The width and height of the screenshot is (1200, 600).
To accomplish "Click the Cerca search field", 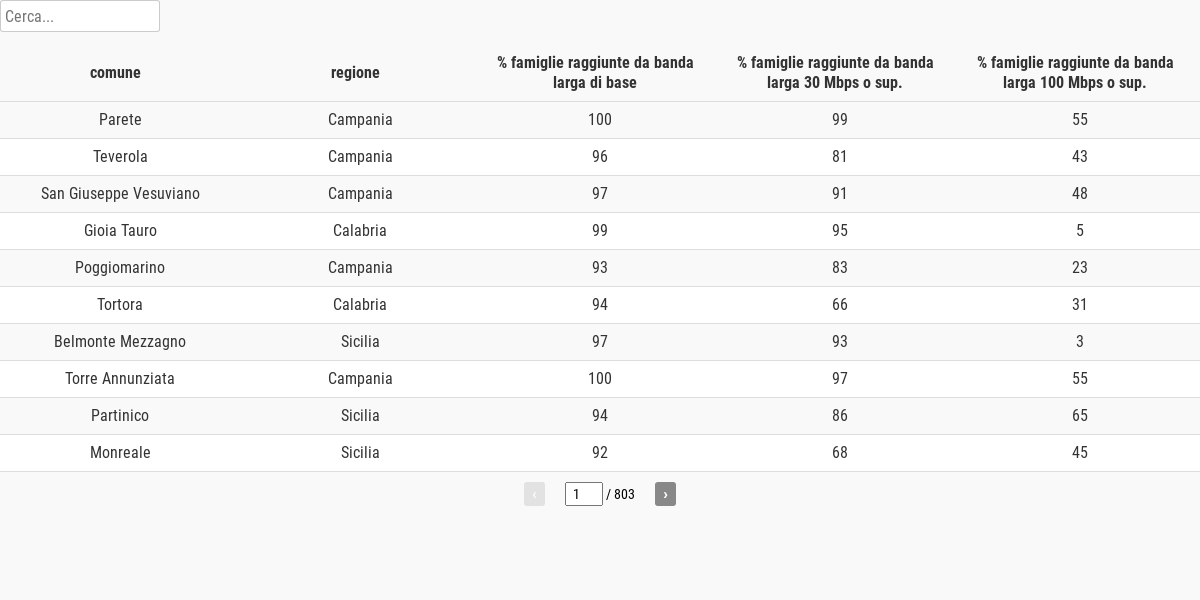I will (80, 16).
